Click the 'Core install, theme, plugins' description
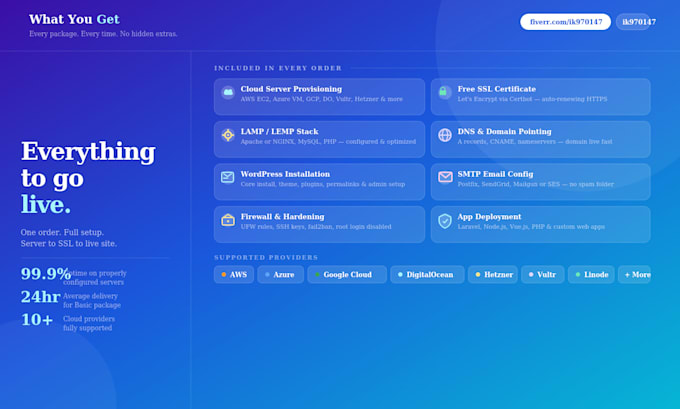This screenshot has height=409, width=680. (x=323, y=184)
